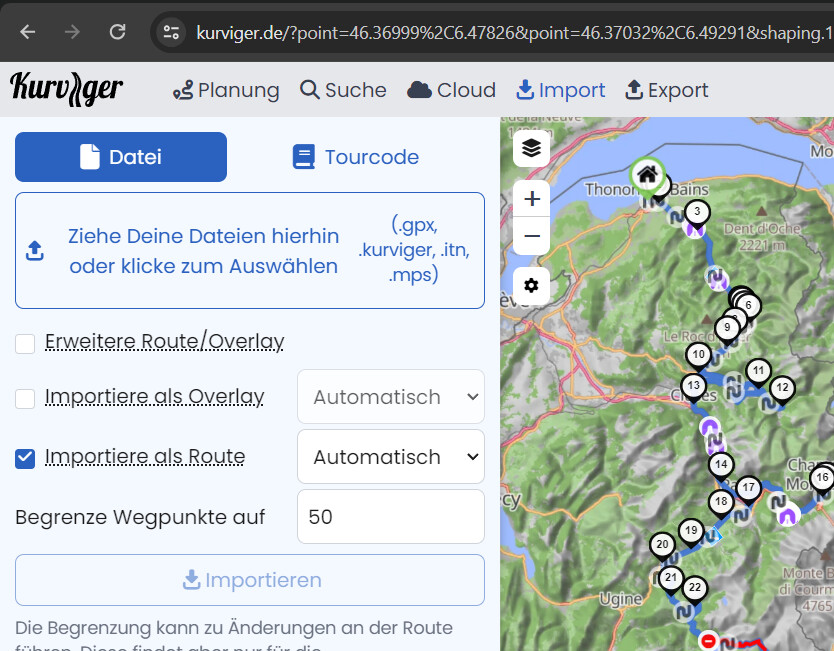Zoom out on the map

click(531, 236)
